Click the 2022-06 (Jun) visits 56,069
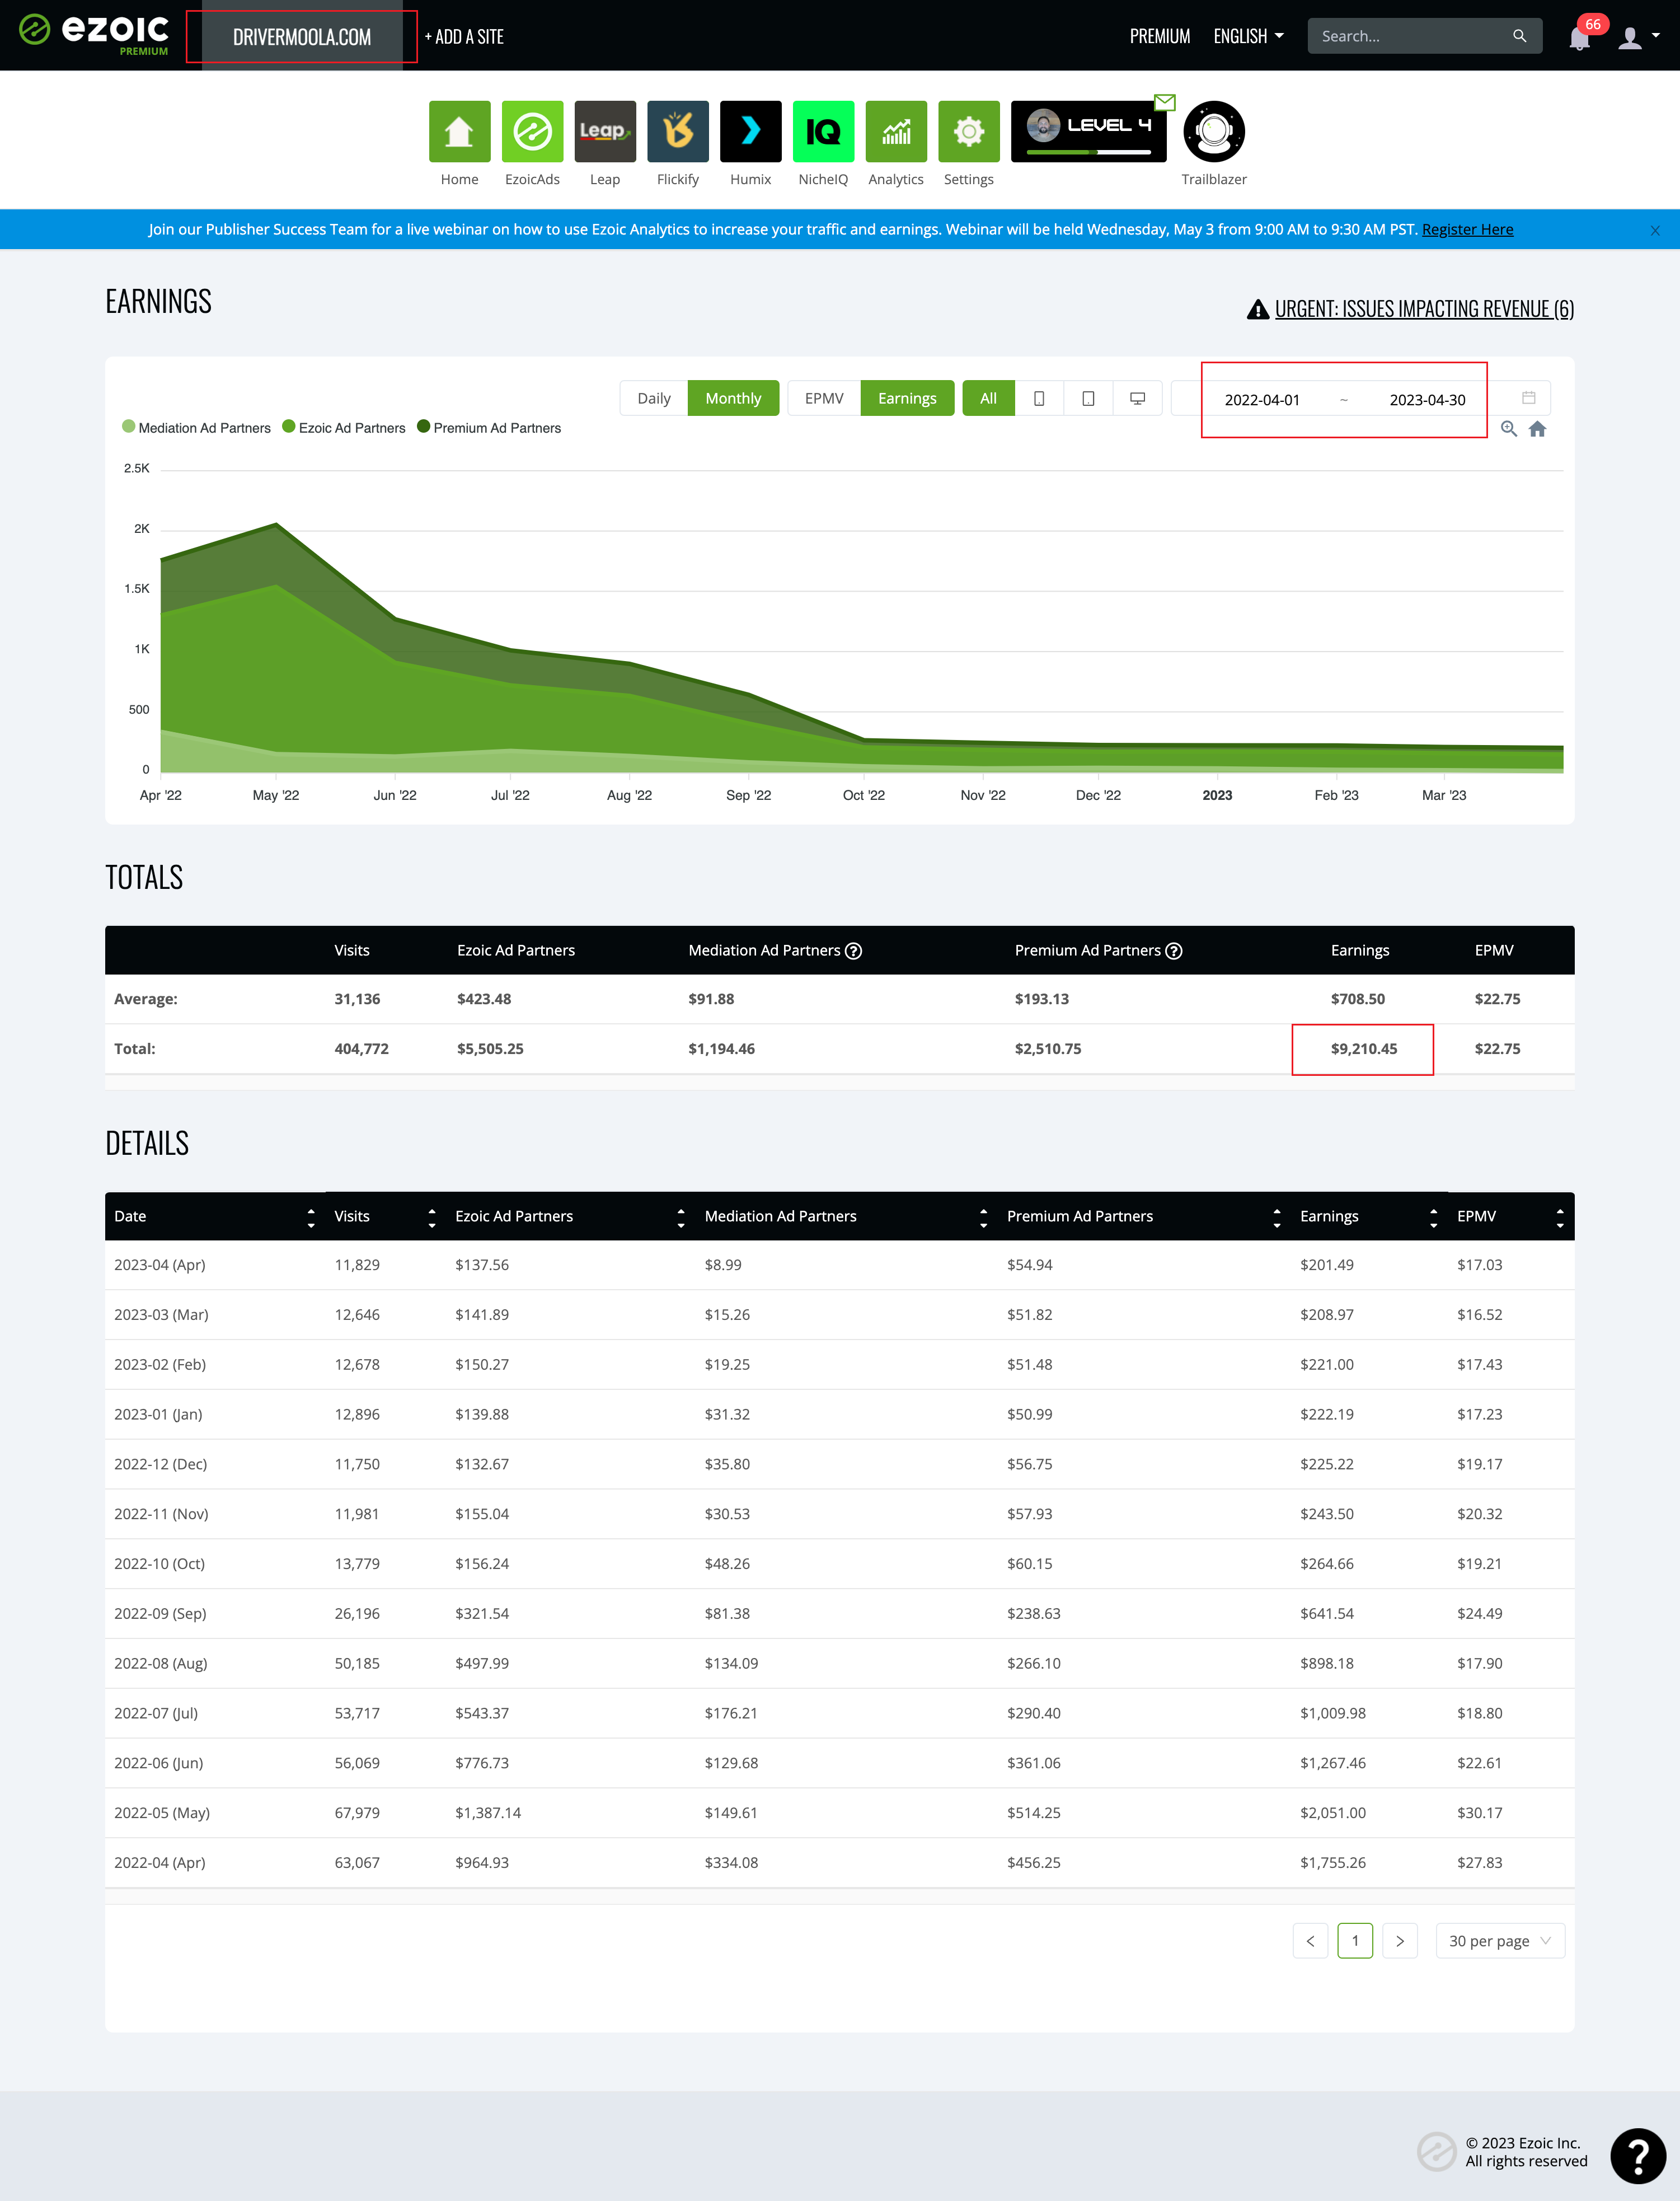 click(357, 1763)
